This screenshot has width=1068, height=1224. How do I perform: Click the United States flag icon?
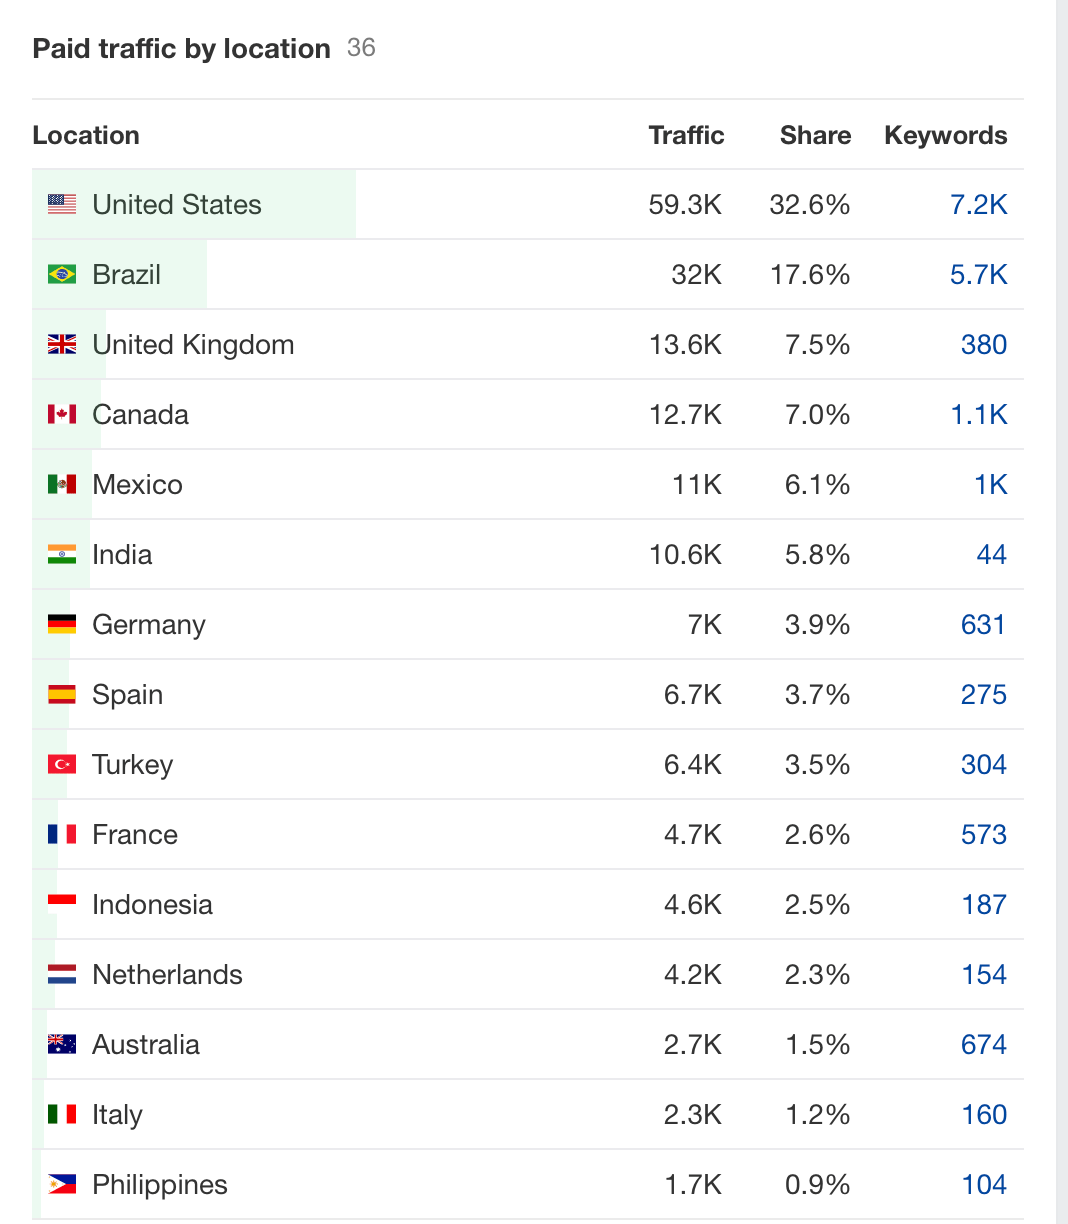coord(61,204)
